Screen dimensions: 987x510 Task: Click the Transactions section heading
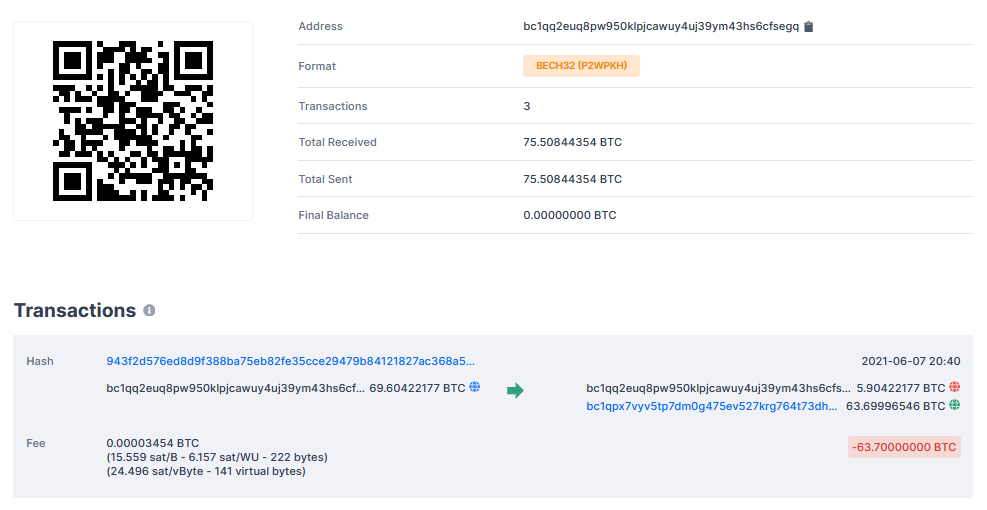click(x=75, y=310)
